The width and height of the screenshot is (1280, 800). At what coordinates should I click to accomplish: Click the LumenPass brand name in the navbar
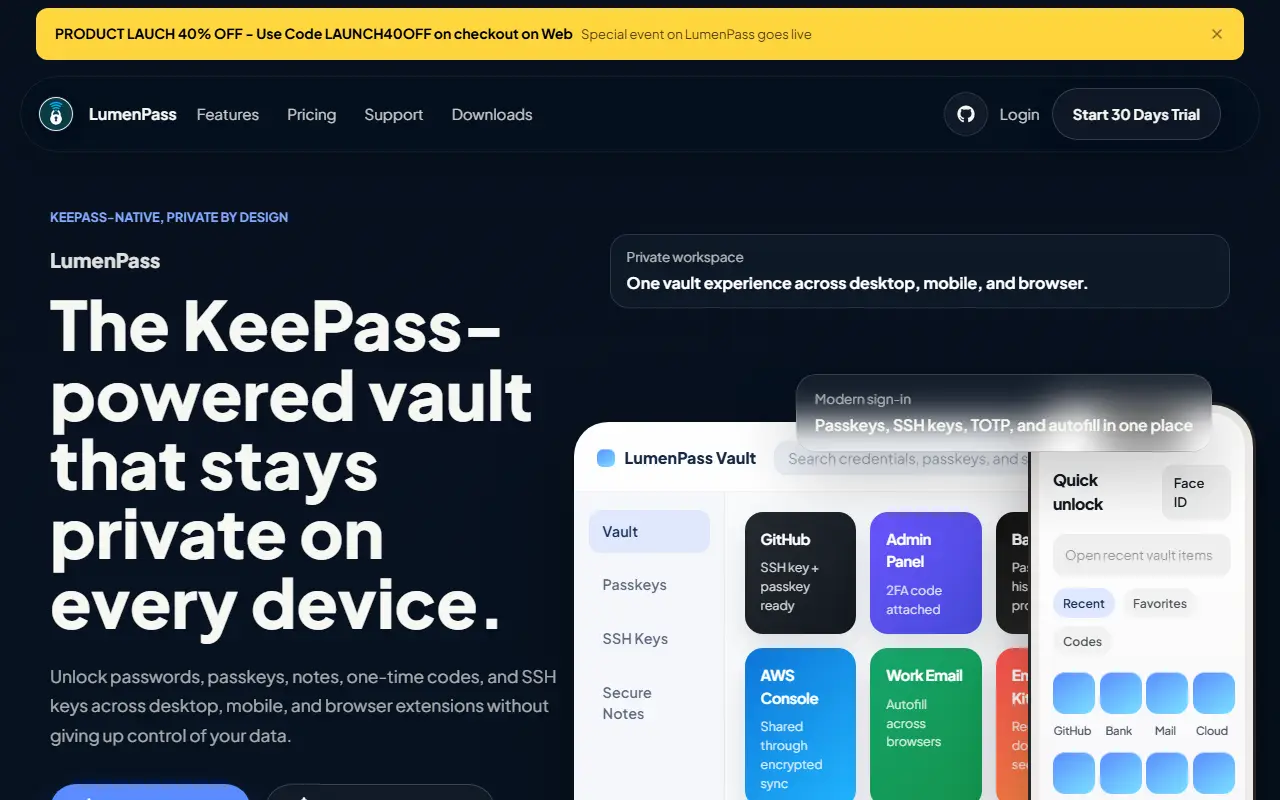(x=133, y=114)
